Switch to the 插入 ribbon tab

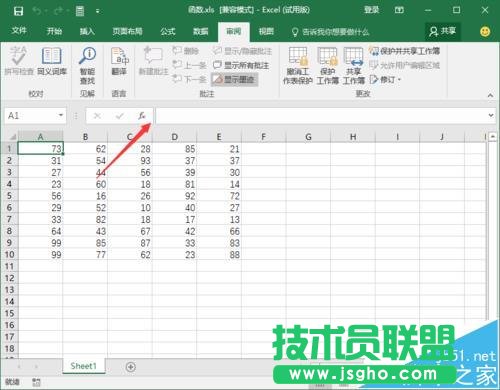[87, 31]
